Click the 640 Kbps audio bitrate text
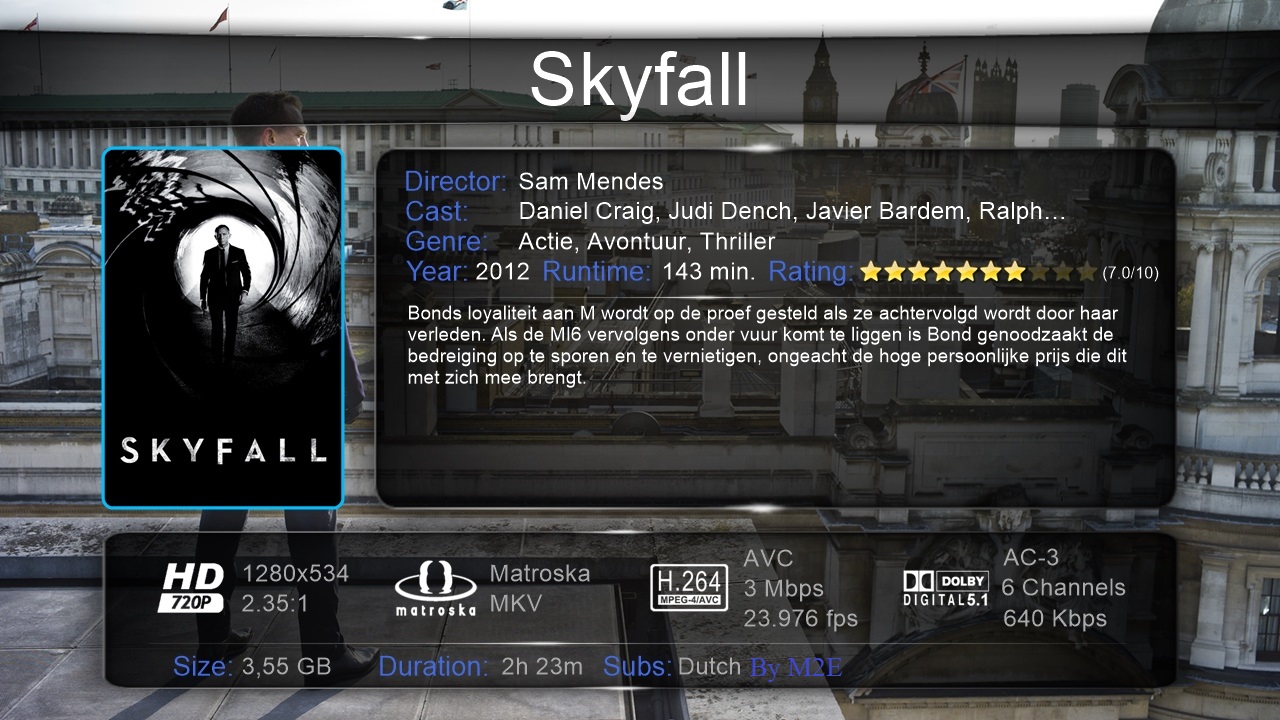The image size is (1280, 720). 1055,618
